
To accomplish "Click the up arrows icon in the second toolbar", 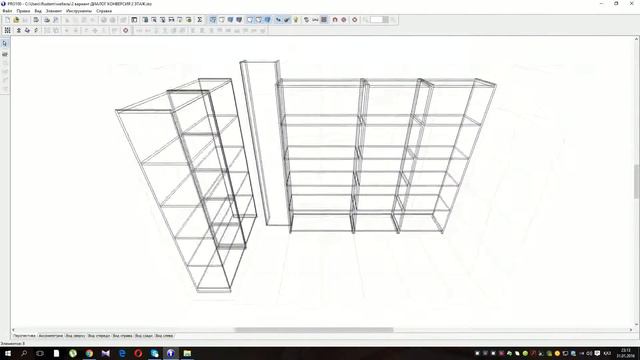I will pyautogui.click(x=18, y=30).
